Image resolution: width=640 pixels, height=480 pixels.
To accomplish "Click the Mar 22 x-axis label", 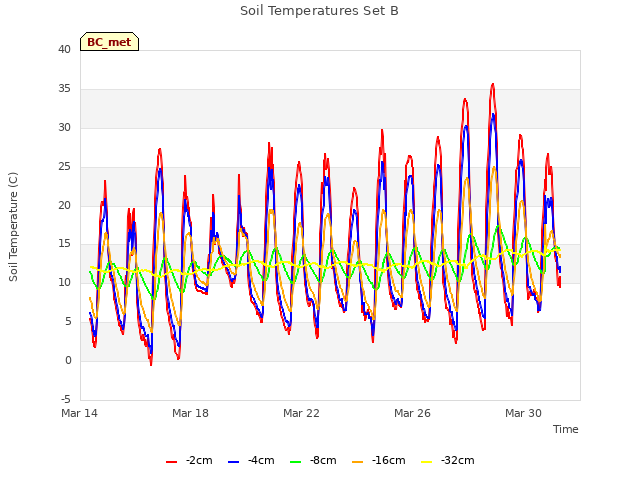I will 301,413.
